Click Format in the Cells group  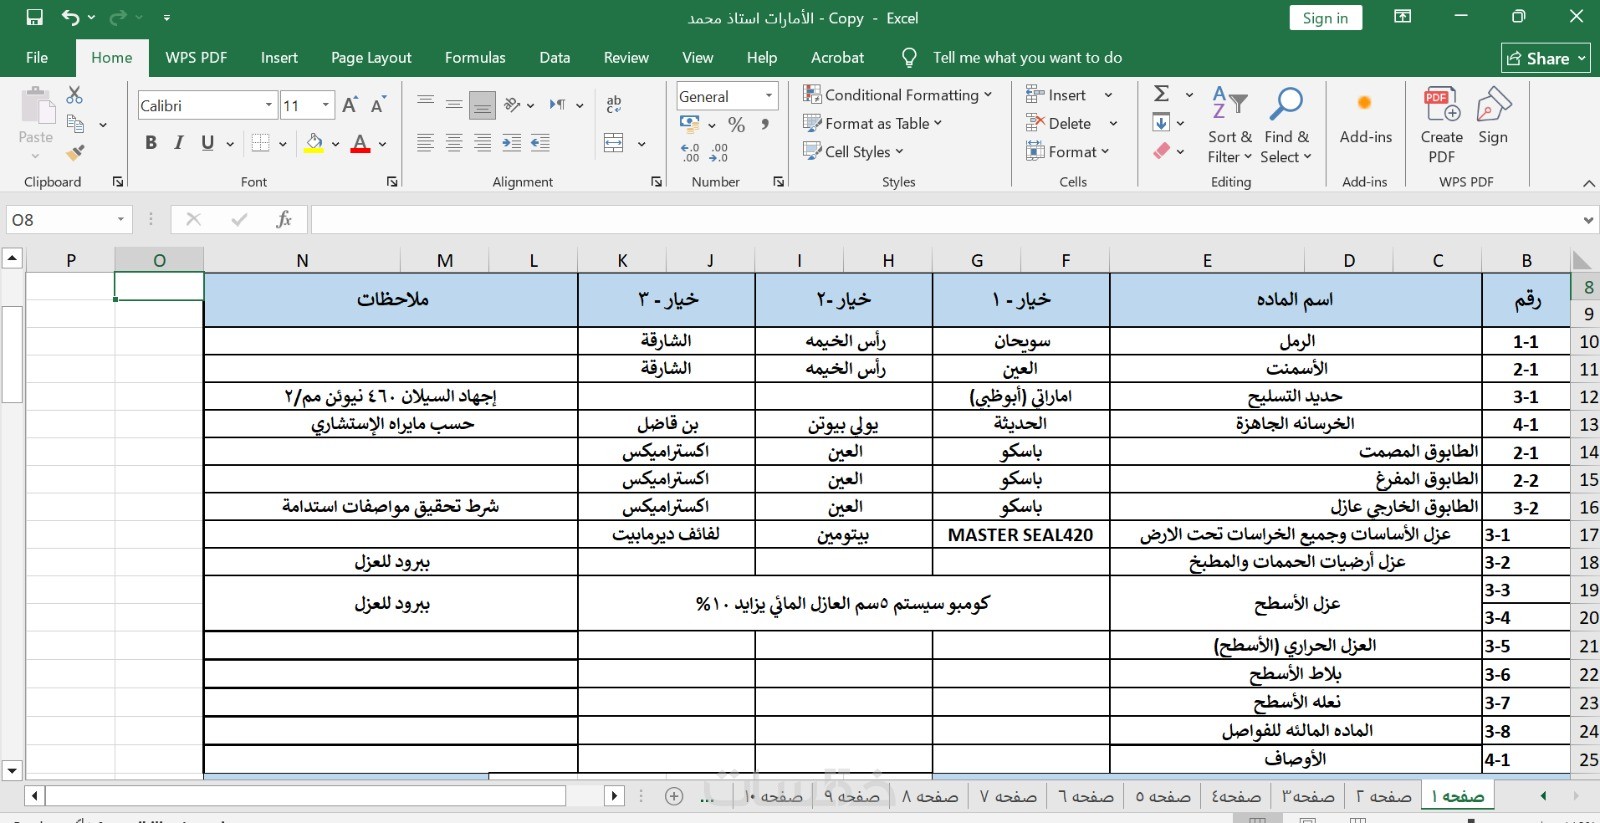pyautogui.click(x=1067, y=151)
